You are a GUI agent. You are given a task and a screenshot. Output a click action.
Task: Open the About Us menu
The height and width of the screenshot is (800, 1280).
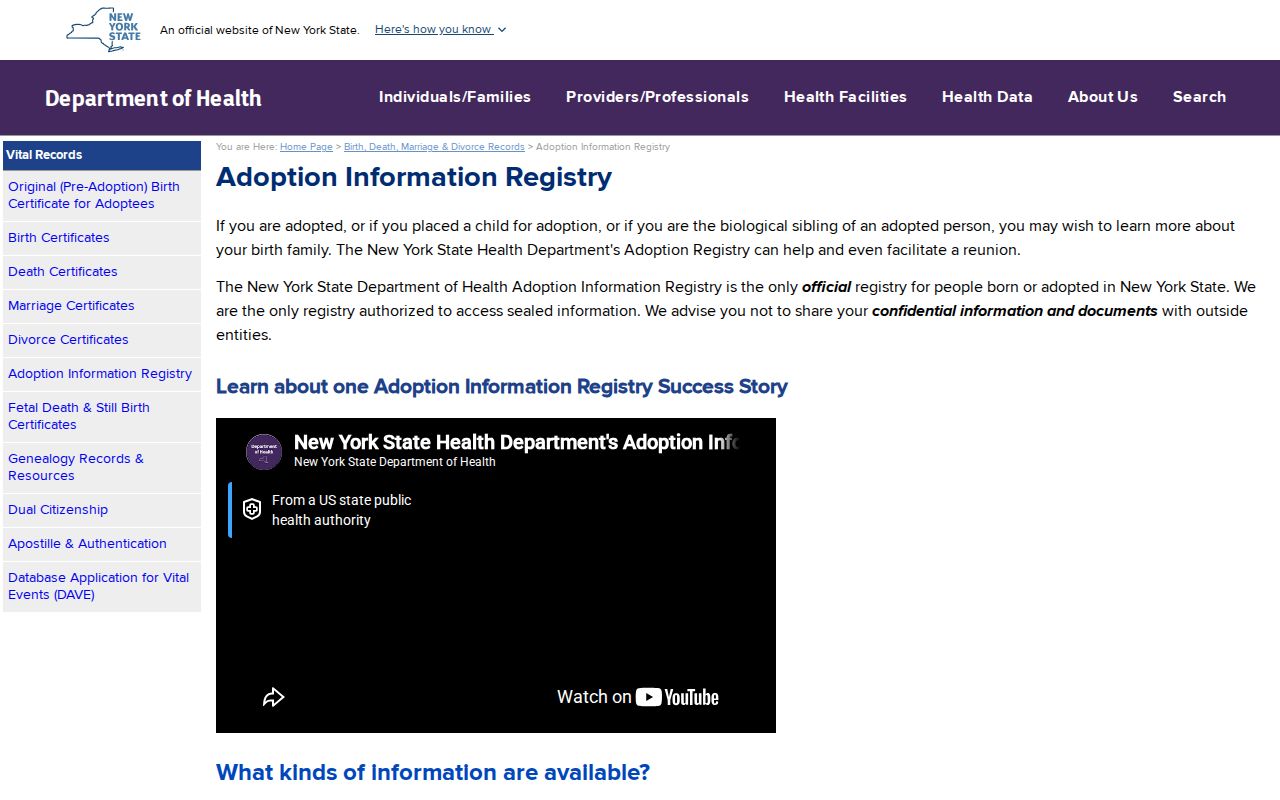(1103, 97)
